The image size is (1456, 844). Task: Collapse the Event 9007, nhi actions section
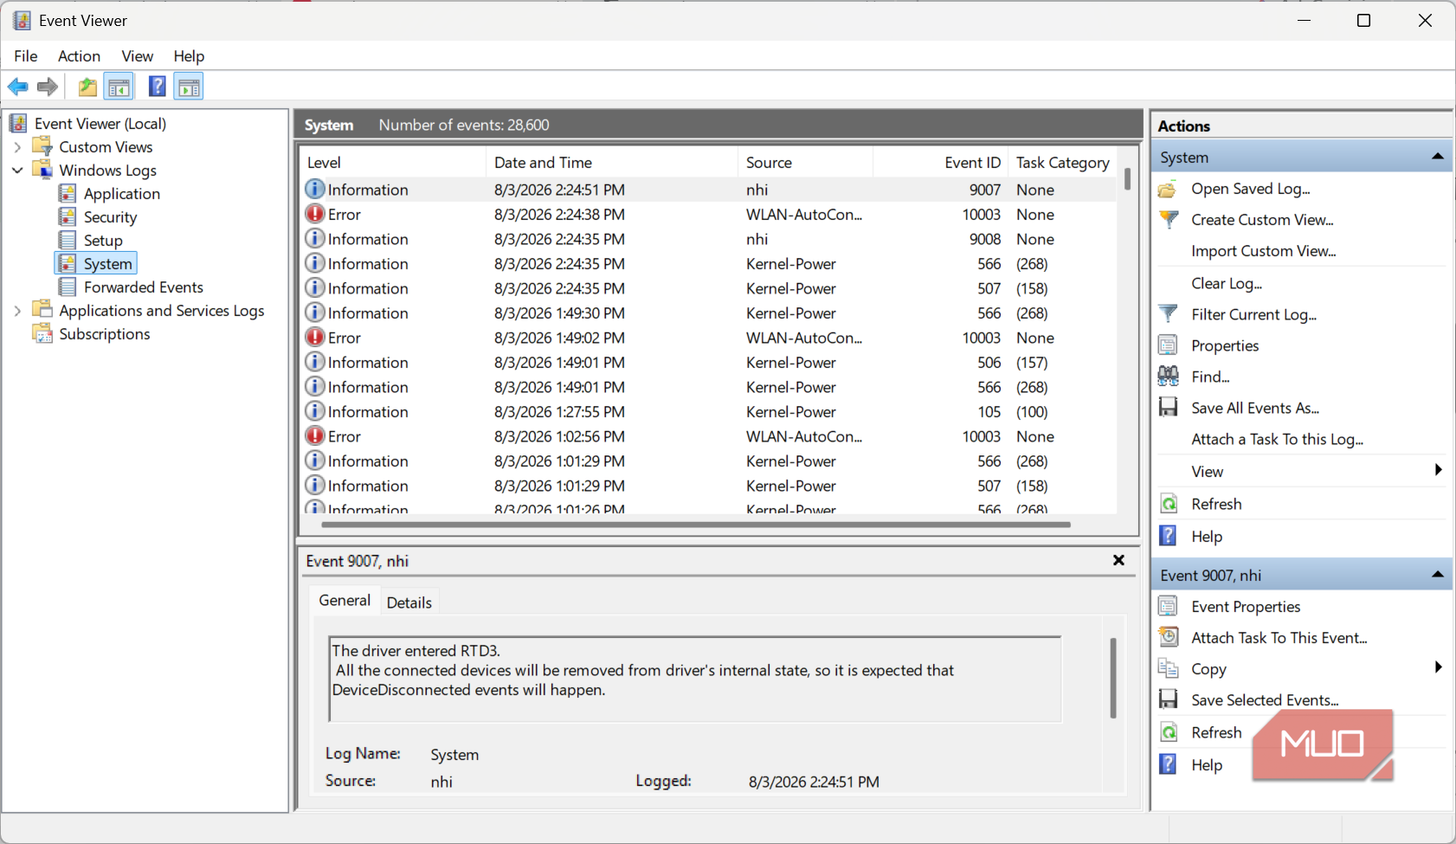pyautogui.click(x=1437, y=575)
